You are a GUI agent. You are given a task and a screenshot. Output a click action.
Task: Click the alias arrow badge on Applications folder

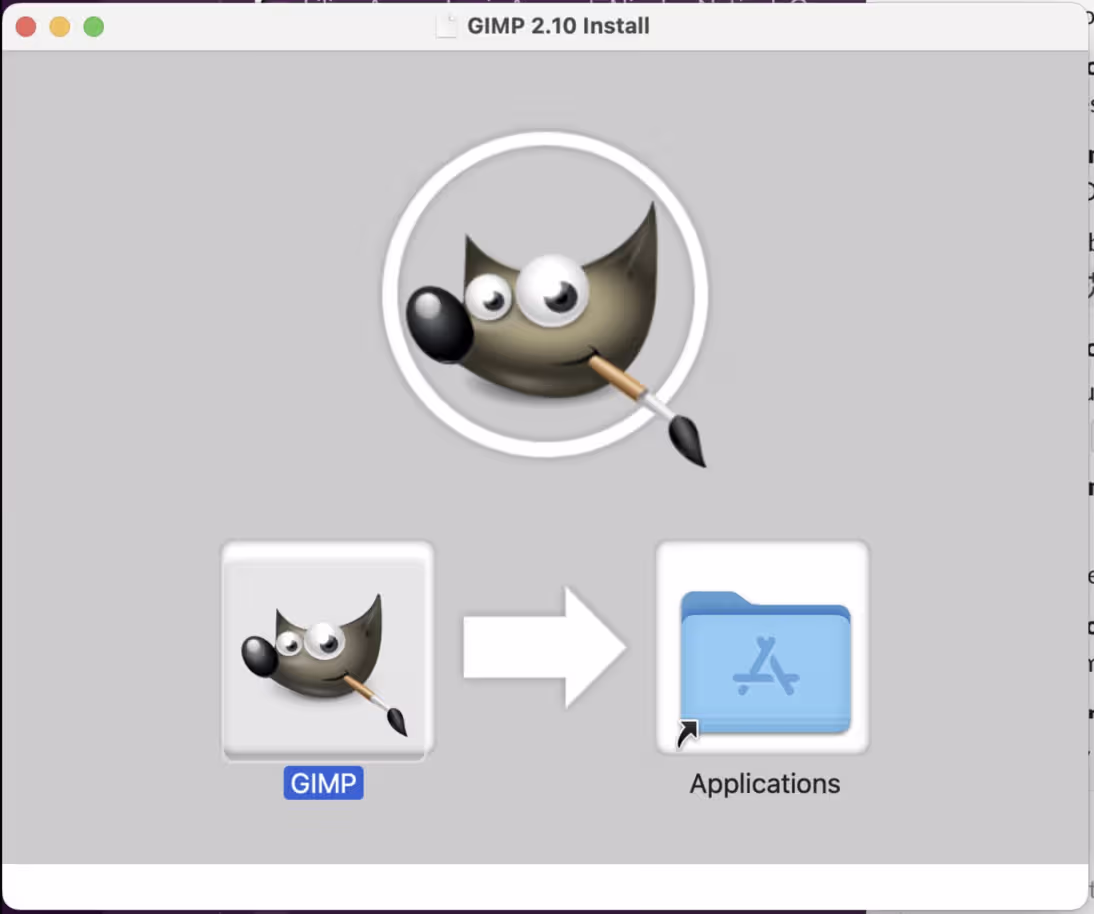[687, 735]
